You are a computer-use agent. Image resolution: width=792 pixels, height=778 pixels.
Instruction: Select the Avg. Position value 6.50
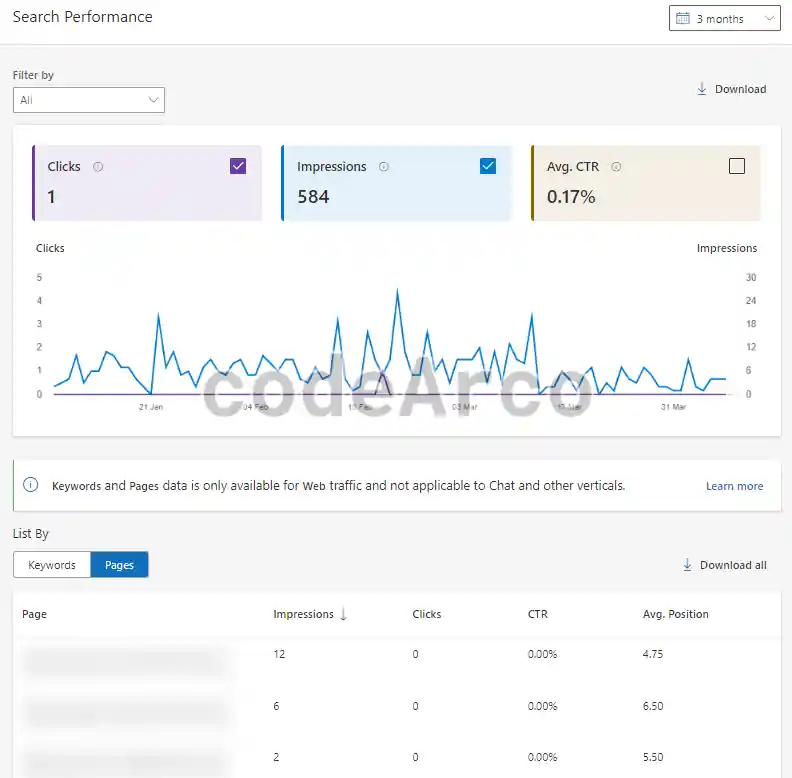pyautogui.click(x=653, y=706)
